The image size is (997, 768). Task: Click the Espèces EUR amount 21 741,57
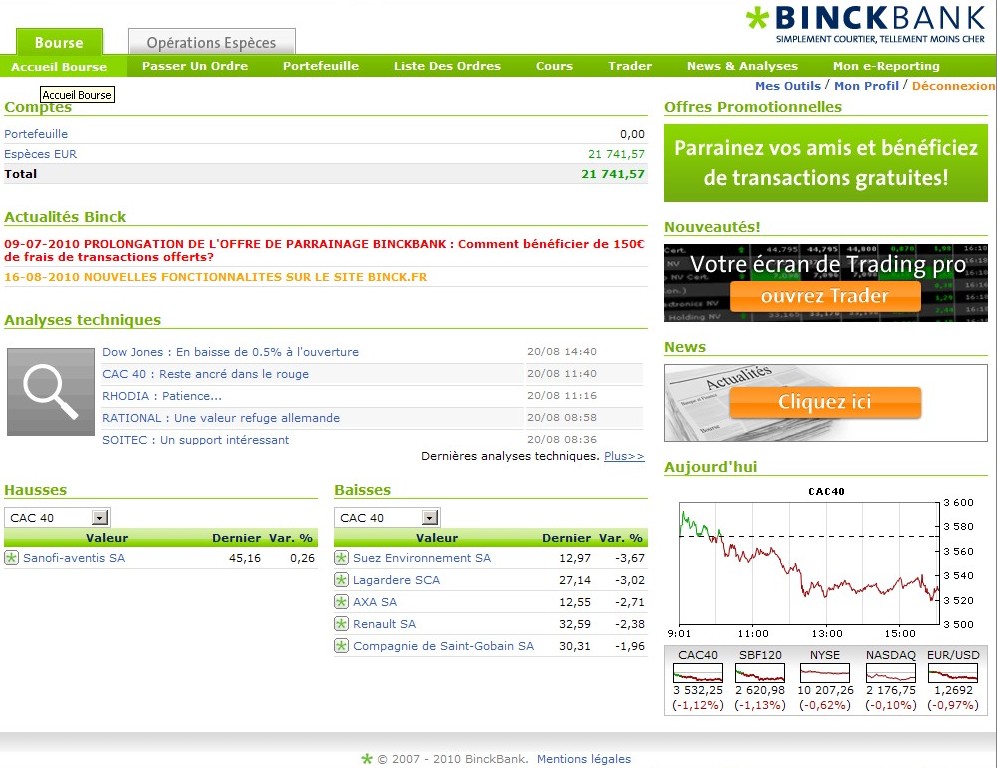[616, 154]
